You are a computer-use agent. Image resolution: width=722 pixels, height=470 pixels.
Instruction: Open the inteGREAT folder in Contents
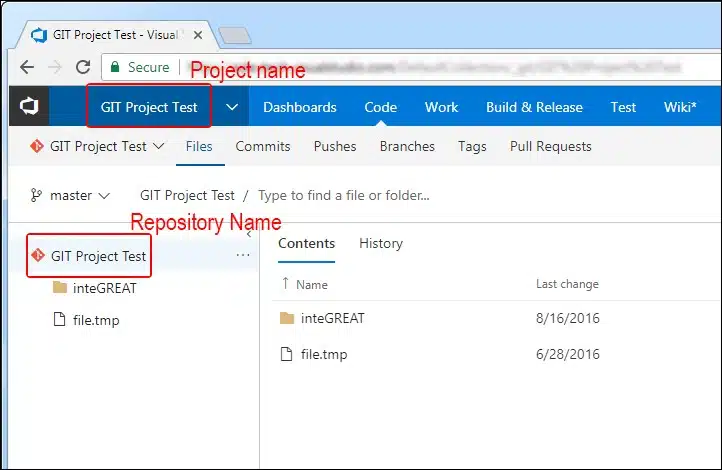click(334, 318)
